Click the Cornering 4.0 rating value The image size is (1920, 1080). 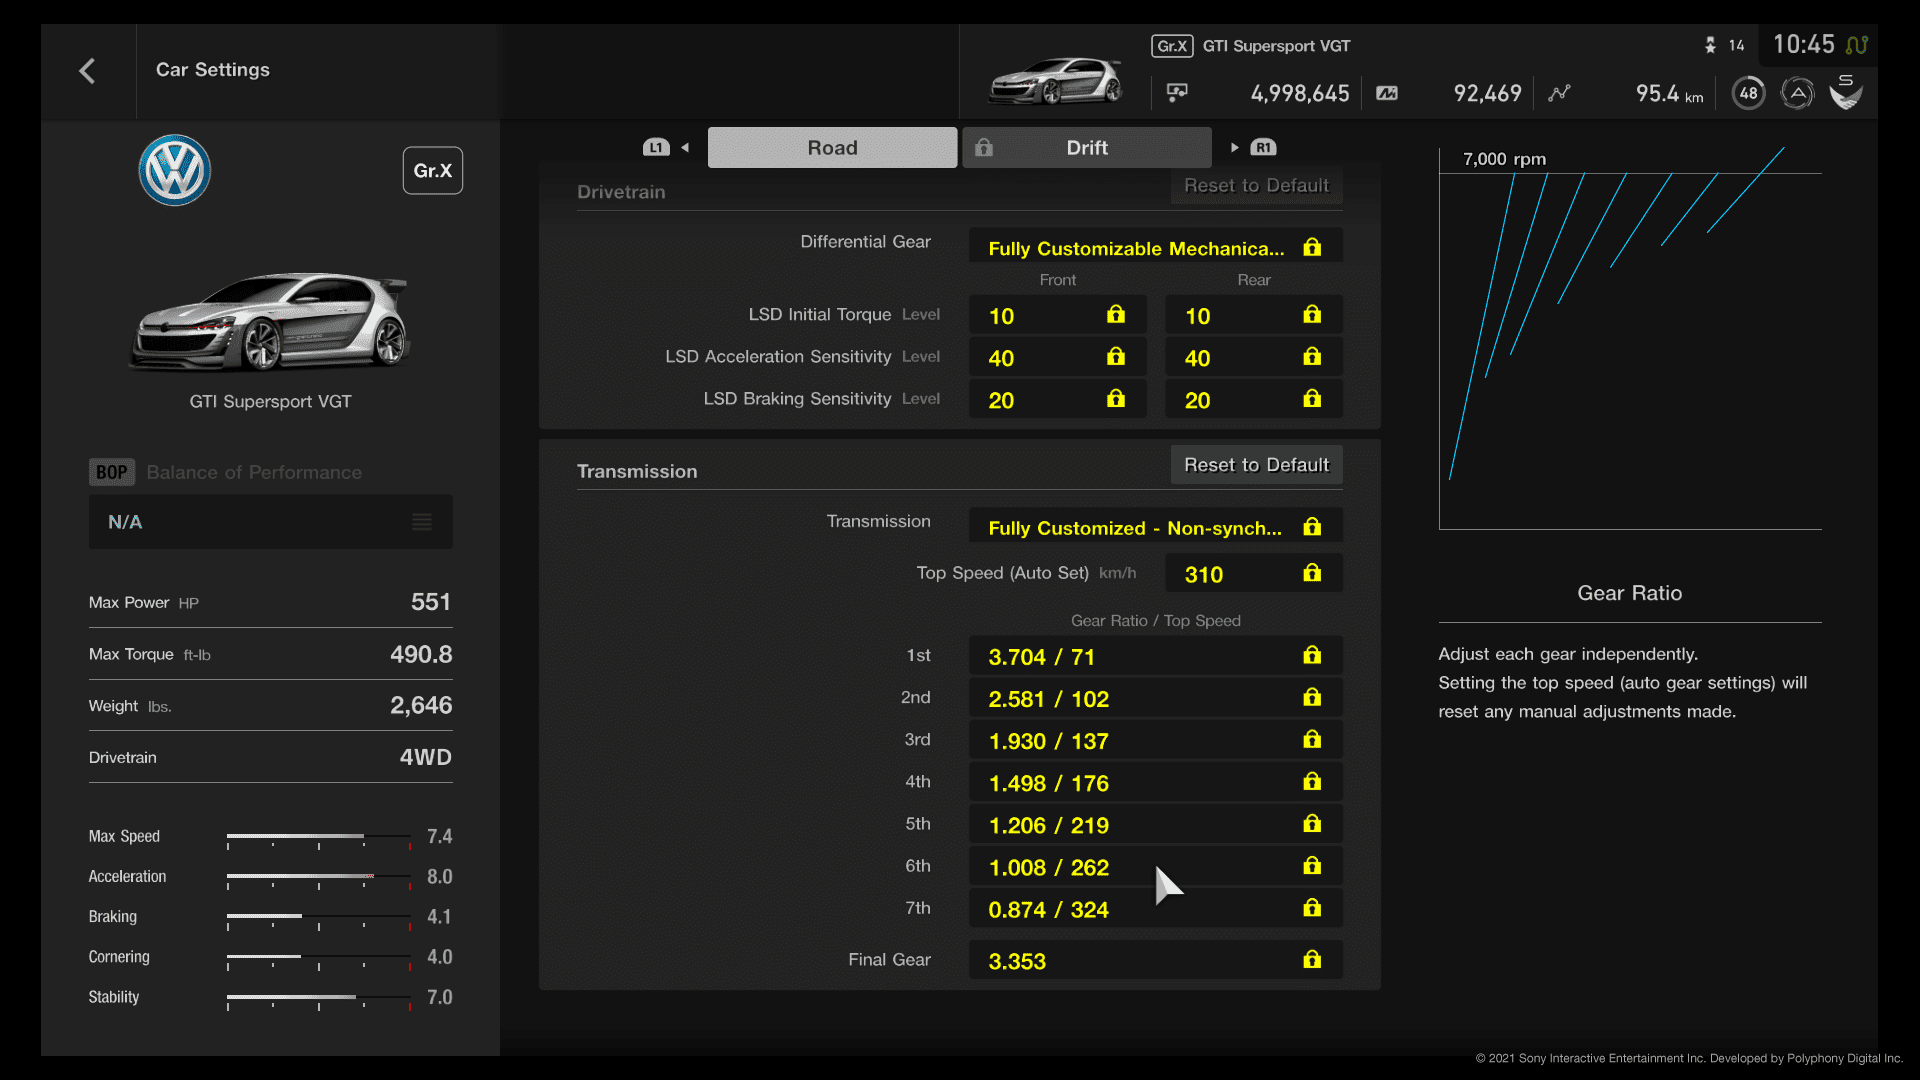point(440,957)
